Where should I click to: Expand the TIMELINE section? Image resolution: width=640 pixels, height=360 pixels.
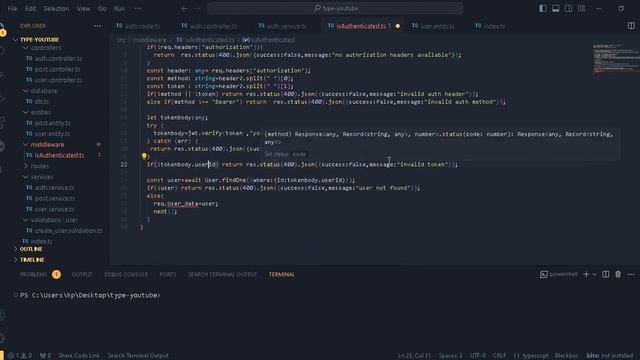[x=32, y=260]
